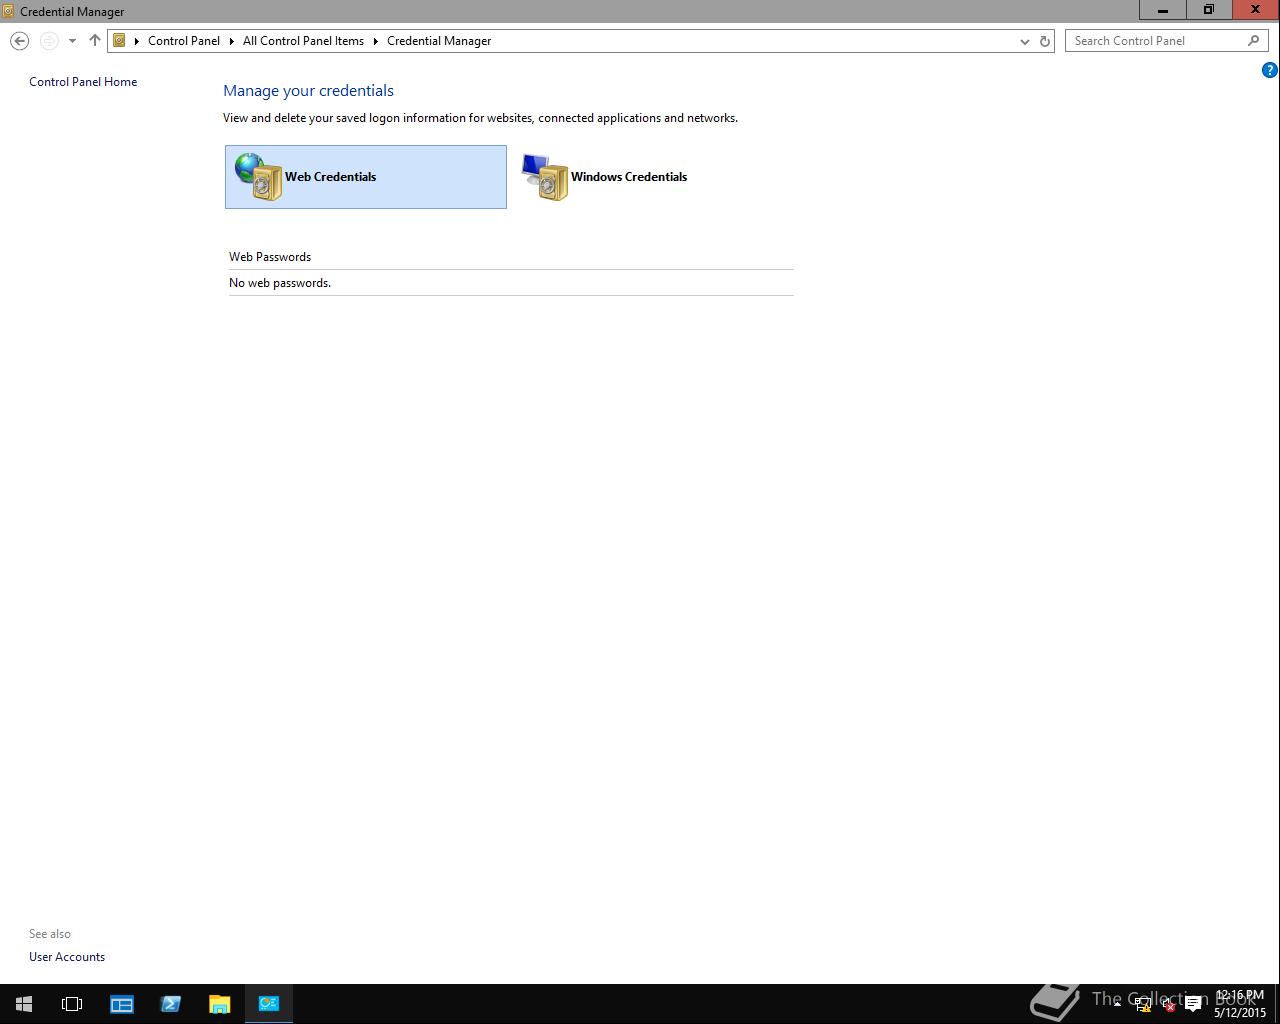Go back using the Back arrow

[x=19, y=41]
